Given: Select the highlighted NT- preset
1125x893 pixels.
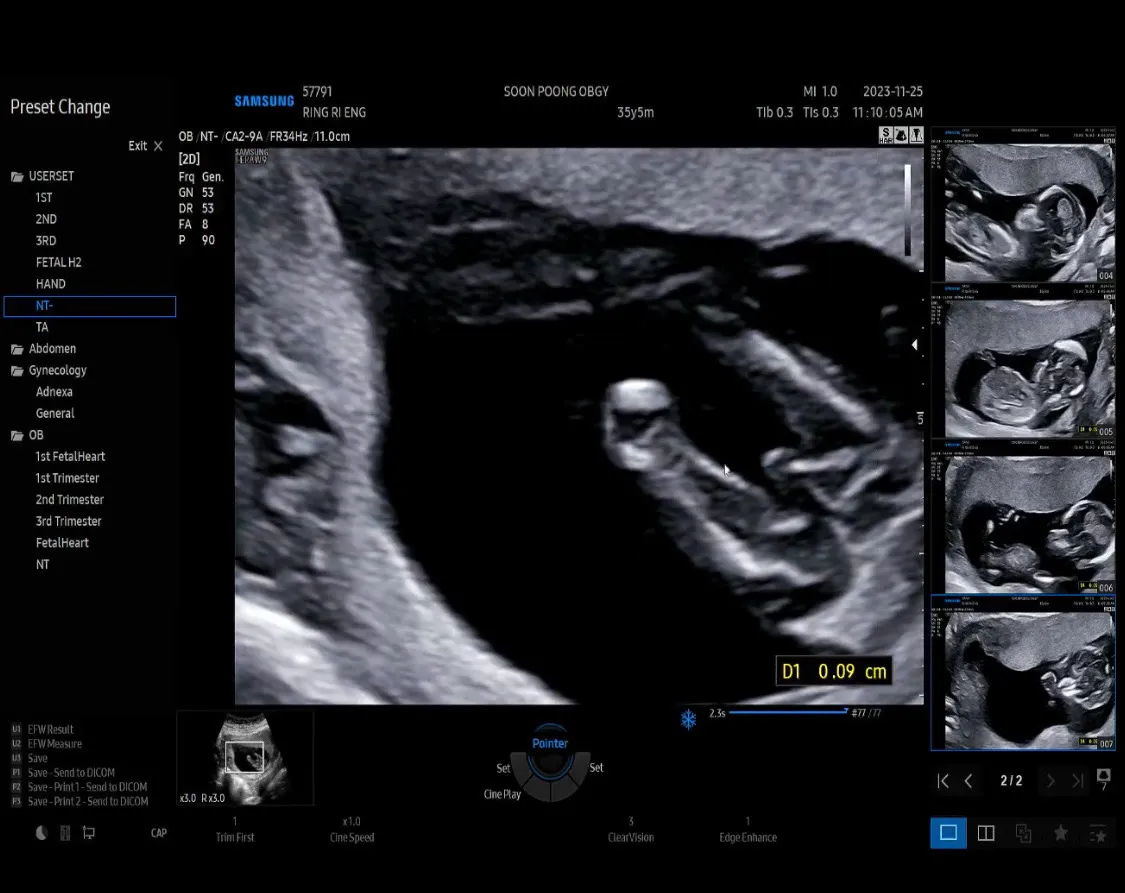Looking at the screenshot, I should click(x=90, y=306).
